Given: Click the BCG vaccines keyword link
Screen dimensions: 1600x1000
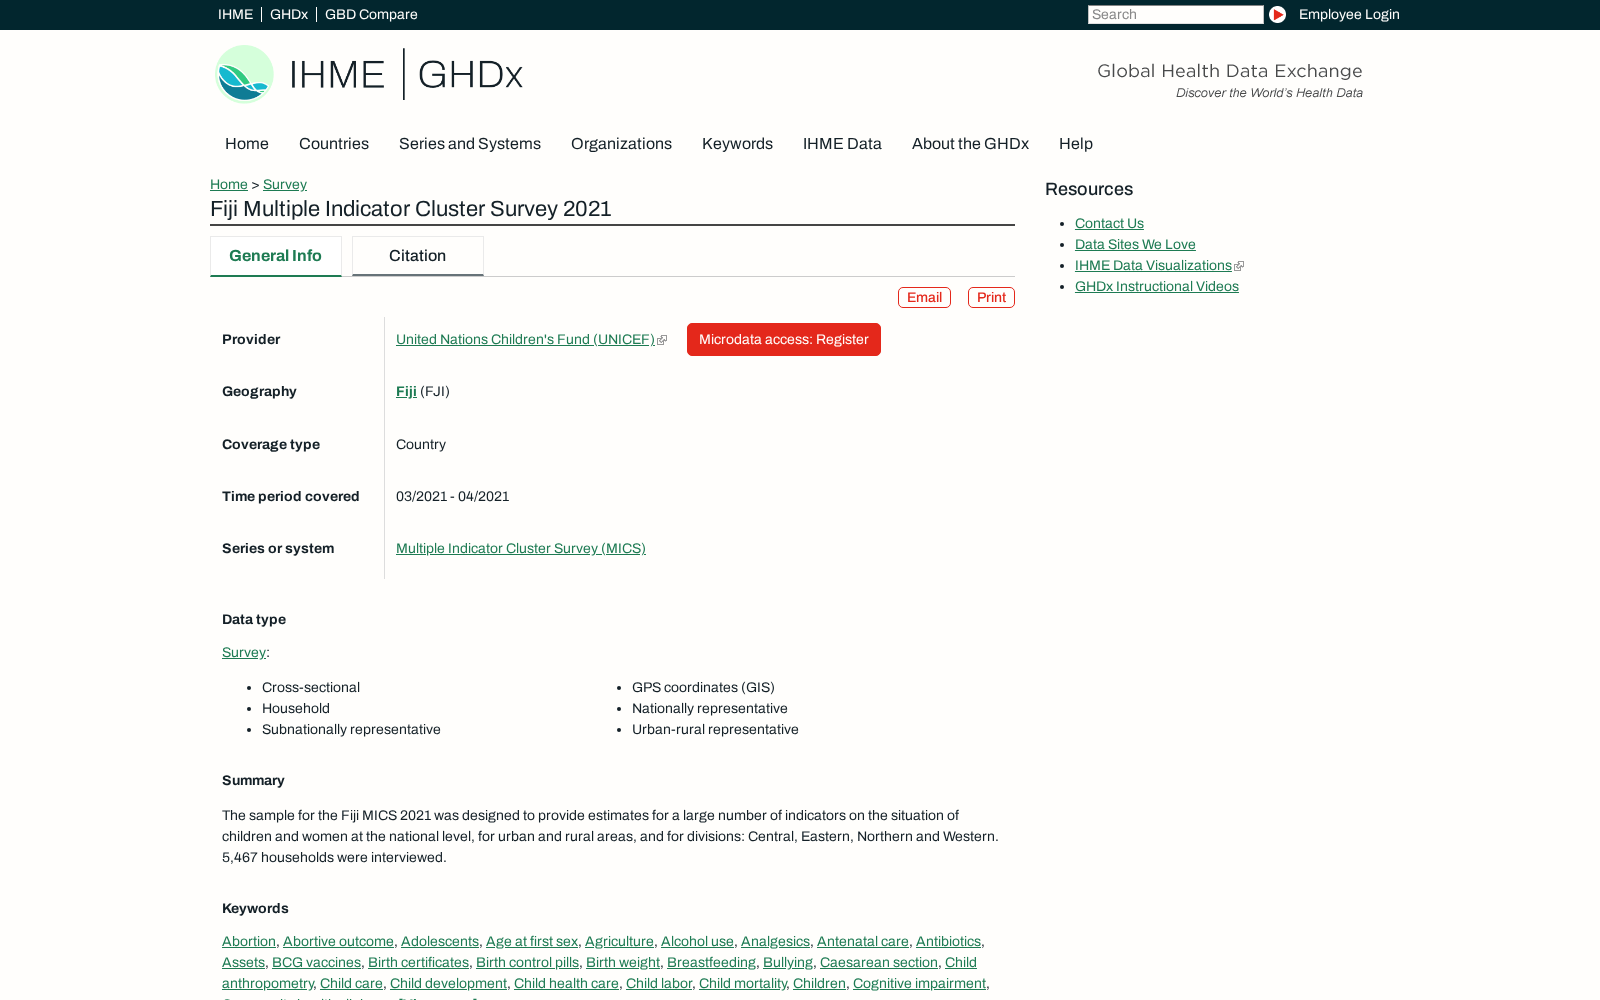Looking at the screenshot, I should [316, 962].
